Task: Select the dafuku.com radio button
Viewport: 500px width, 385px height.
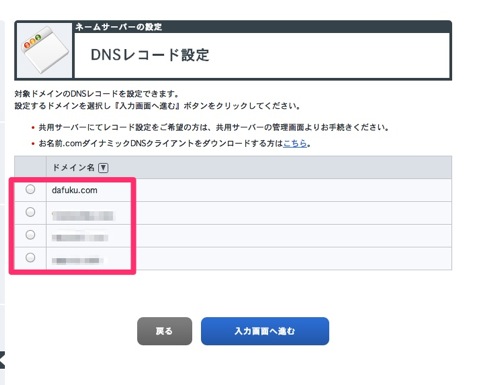Action: click(30, 189)
